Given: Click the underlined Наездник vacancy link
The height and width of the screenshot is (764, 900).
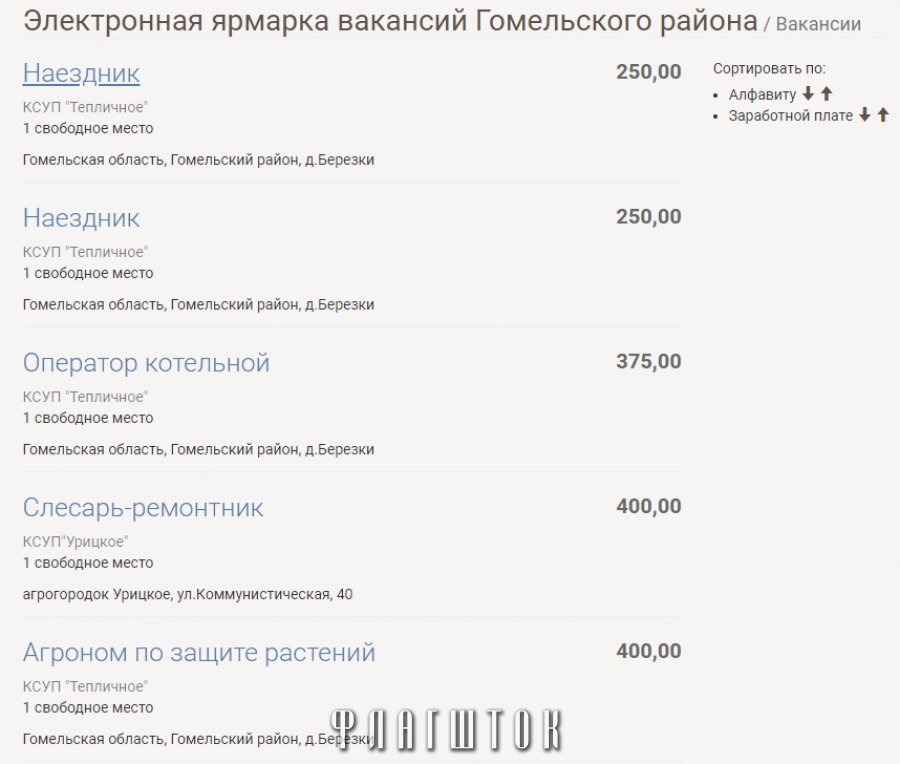Looking at the screenshot, I should pos(81,73).
